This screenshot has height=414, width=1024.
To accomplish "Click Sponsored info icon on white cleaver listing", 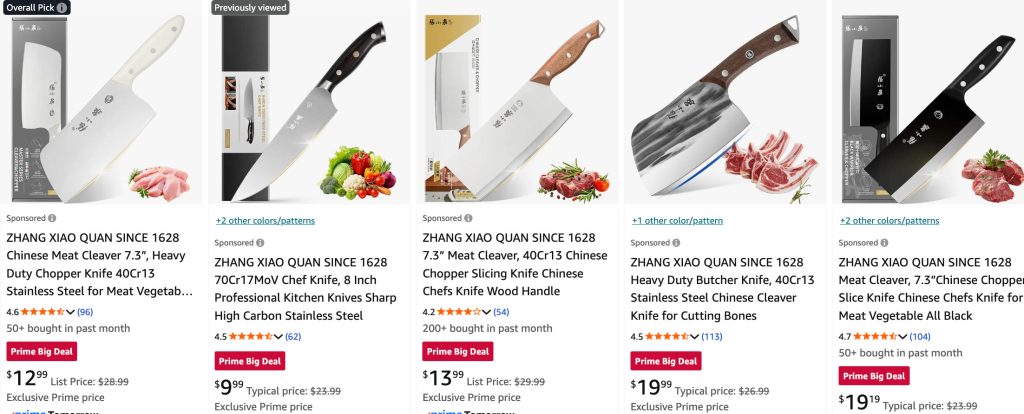I will click(52, 218).
